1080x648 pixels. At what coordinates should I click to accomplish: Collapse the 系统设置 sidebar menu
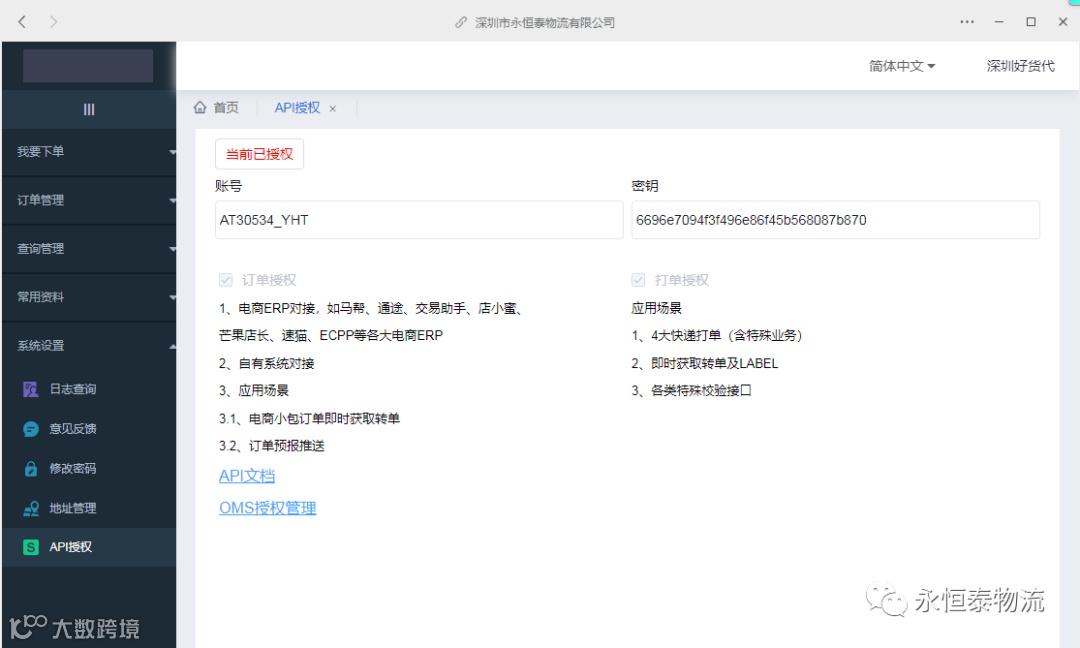point(89,346)
